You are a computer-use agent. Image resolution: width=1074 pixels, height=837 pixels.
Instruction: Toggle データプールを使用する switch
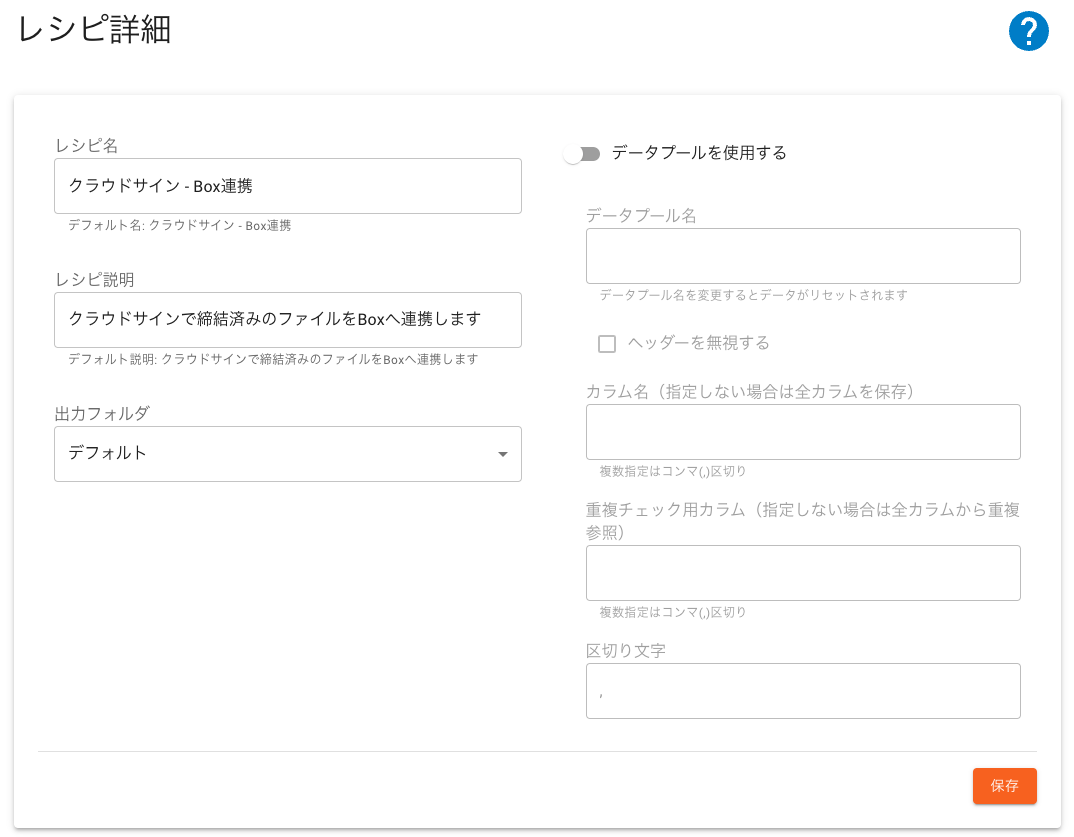582,154
